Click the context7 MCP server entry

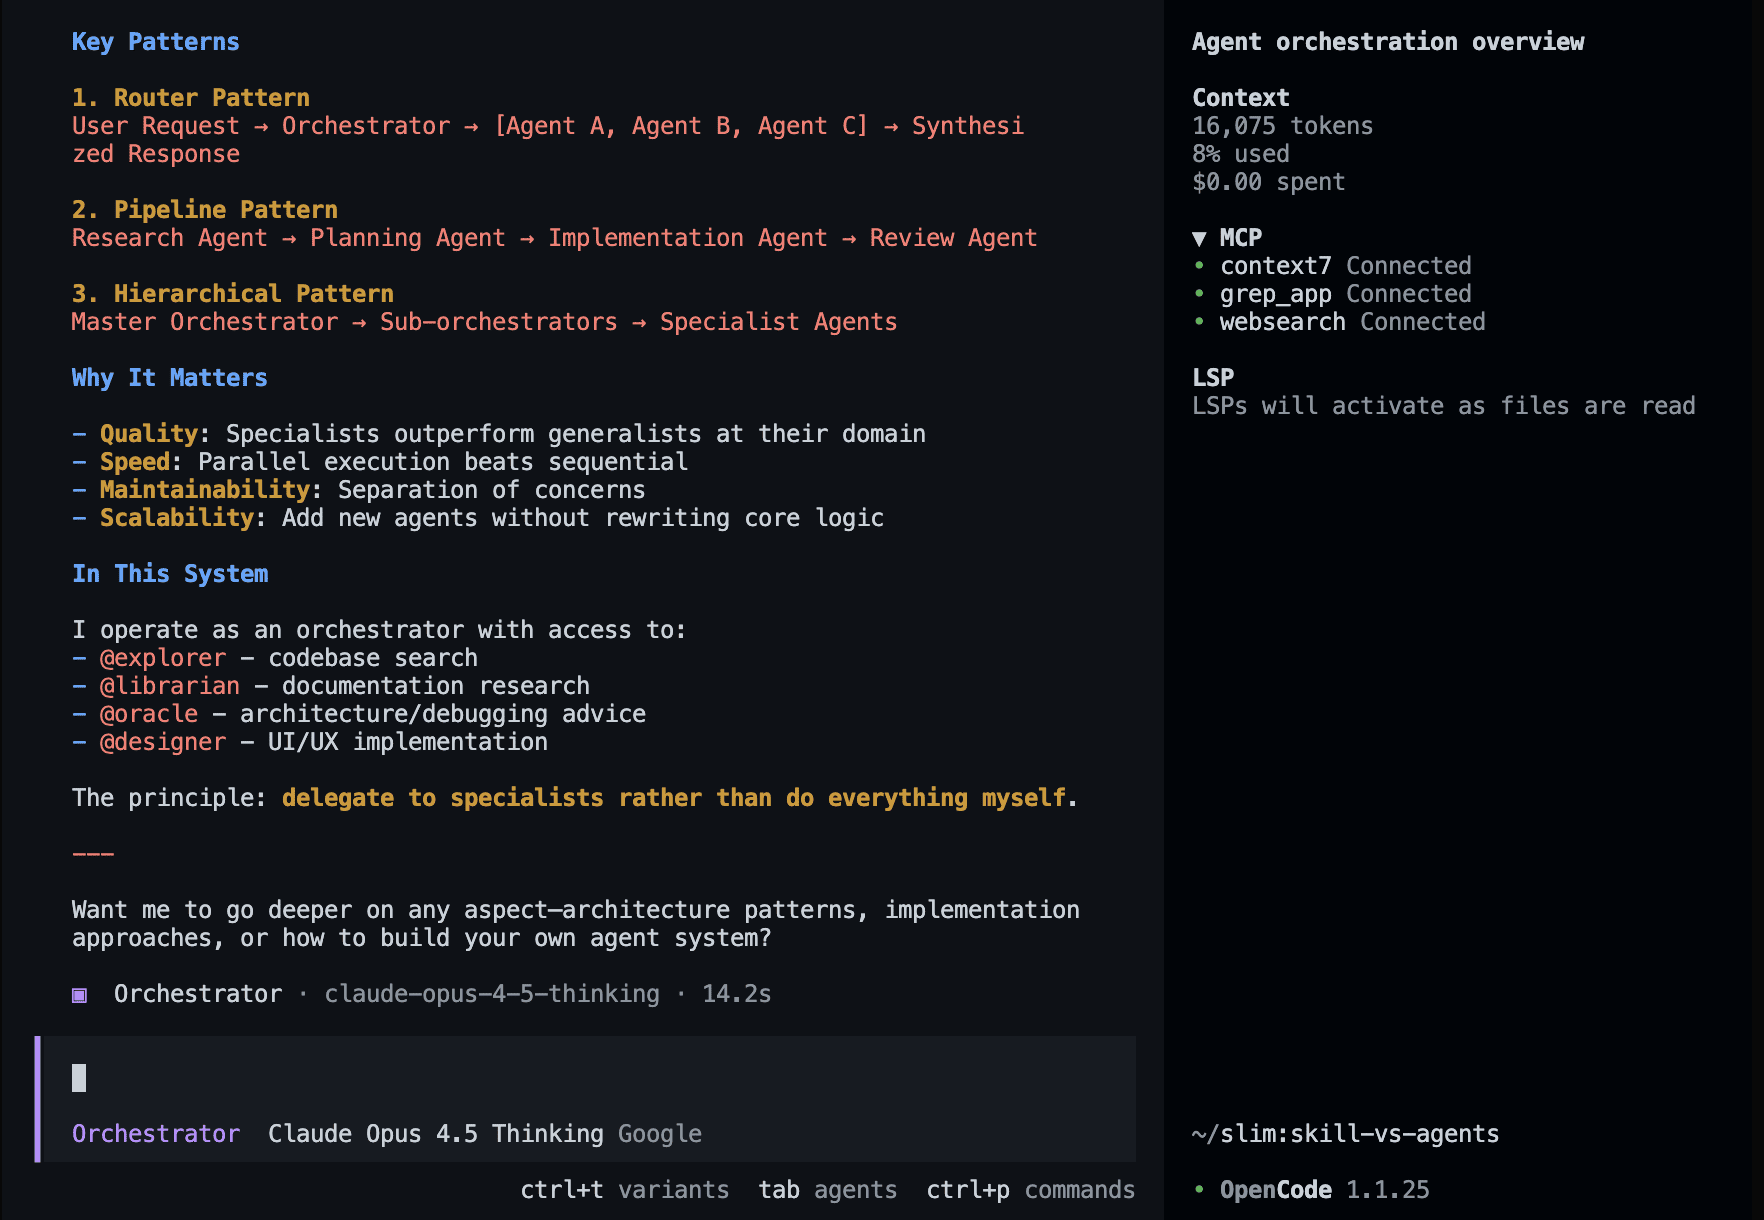[1276, 266]
